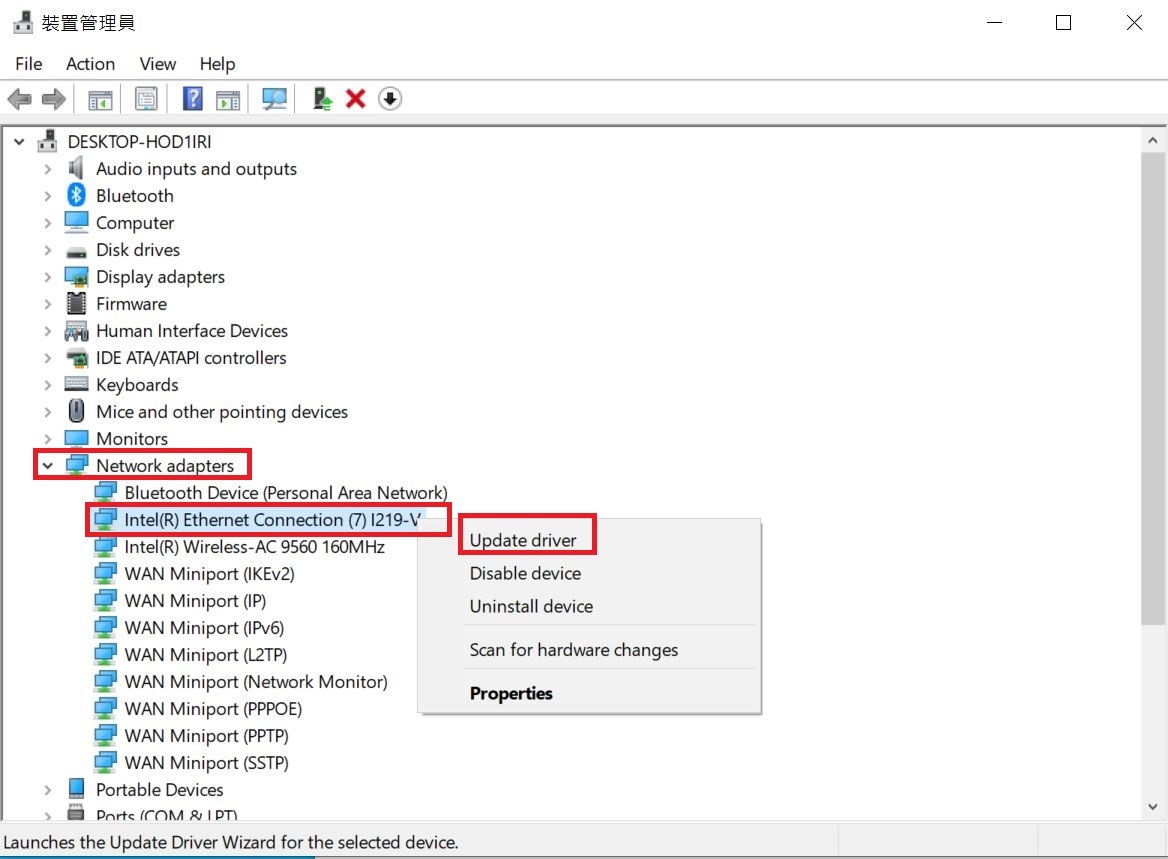Expand the Bluetooth category

click(47, 196)
